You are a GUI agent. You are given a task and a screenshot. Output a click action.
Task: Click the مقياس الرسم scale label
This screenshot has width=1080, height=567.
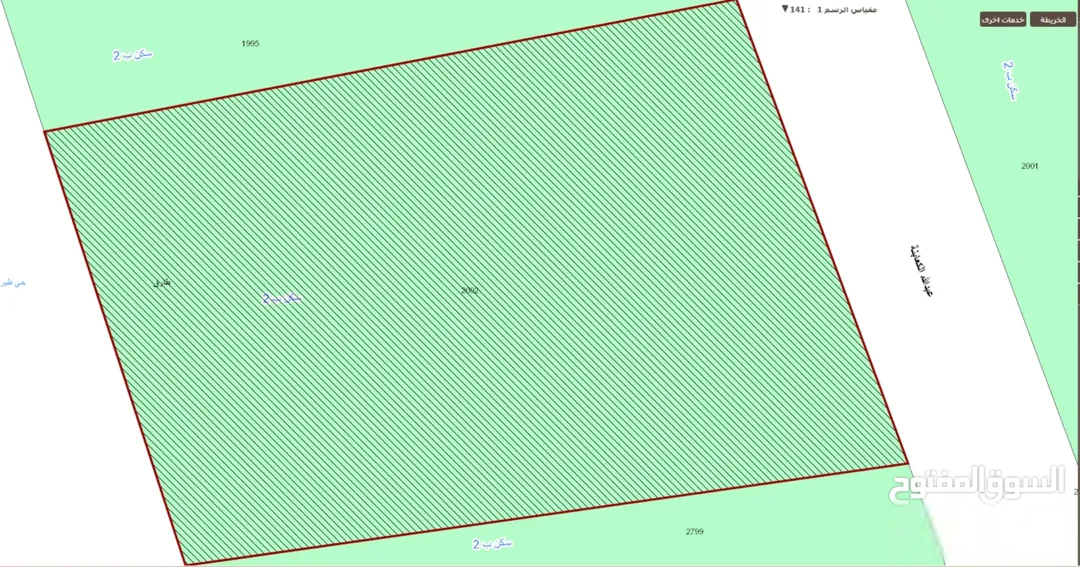853,10
